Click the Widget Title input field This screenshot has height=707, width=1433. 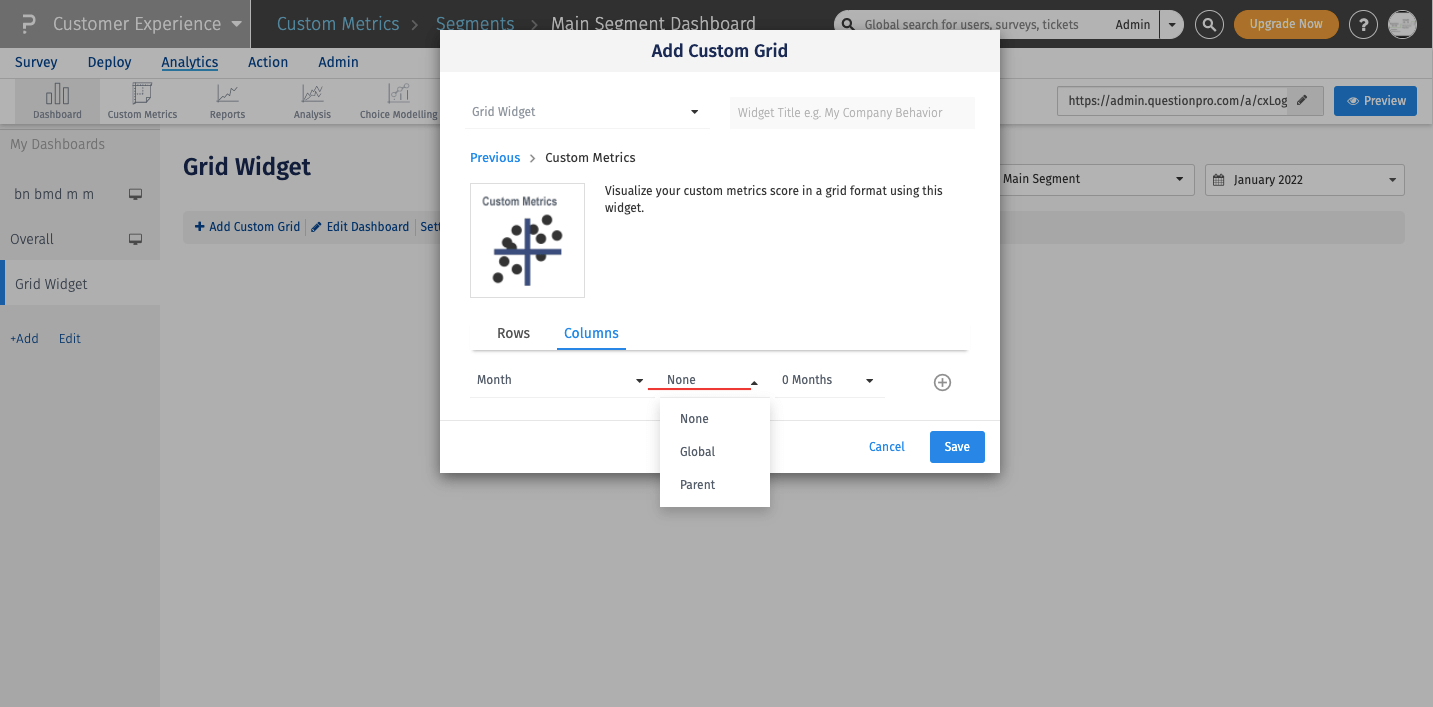coord(851,112)
